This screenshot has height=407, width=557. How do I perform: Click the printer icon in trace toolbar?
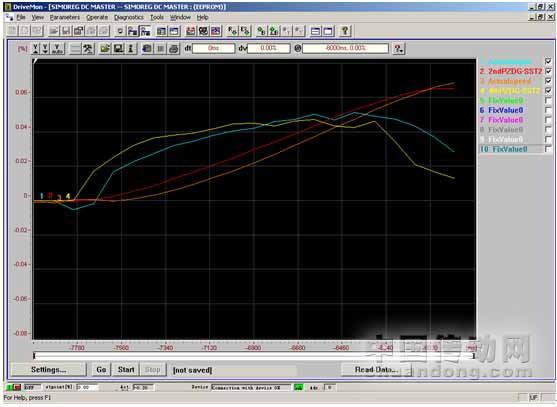tap(173, 48)
